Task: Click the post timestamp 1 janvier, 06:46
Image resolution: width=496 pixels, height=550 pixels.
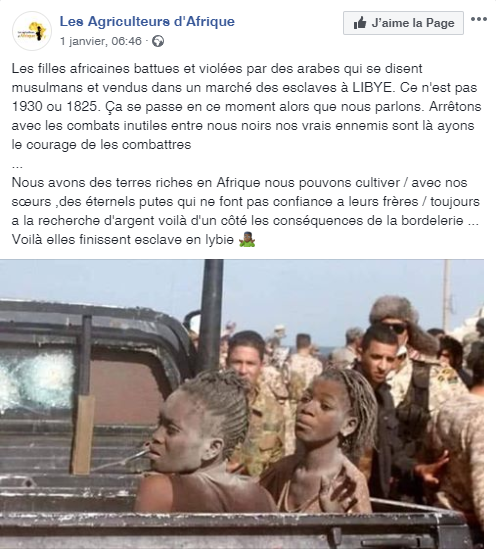Action: click(x=101, y=41)
